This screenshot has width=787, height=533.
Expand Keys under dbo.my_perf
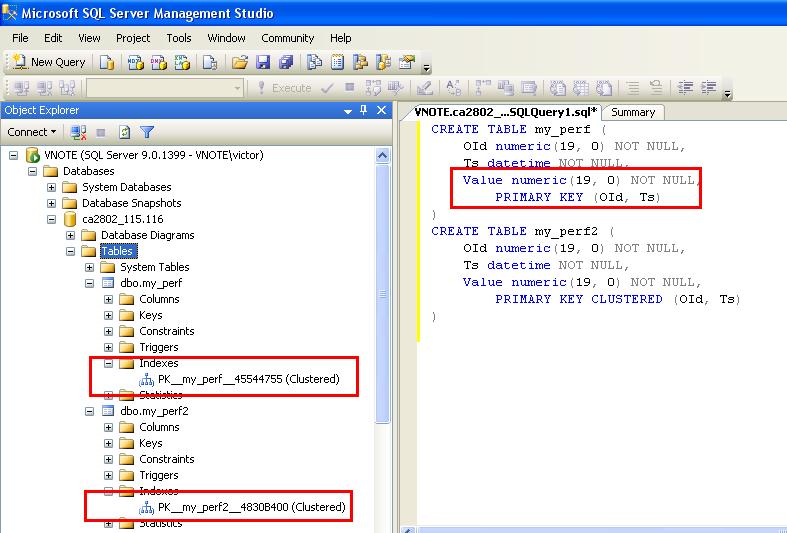point(108,316)
